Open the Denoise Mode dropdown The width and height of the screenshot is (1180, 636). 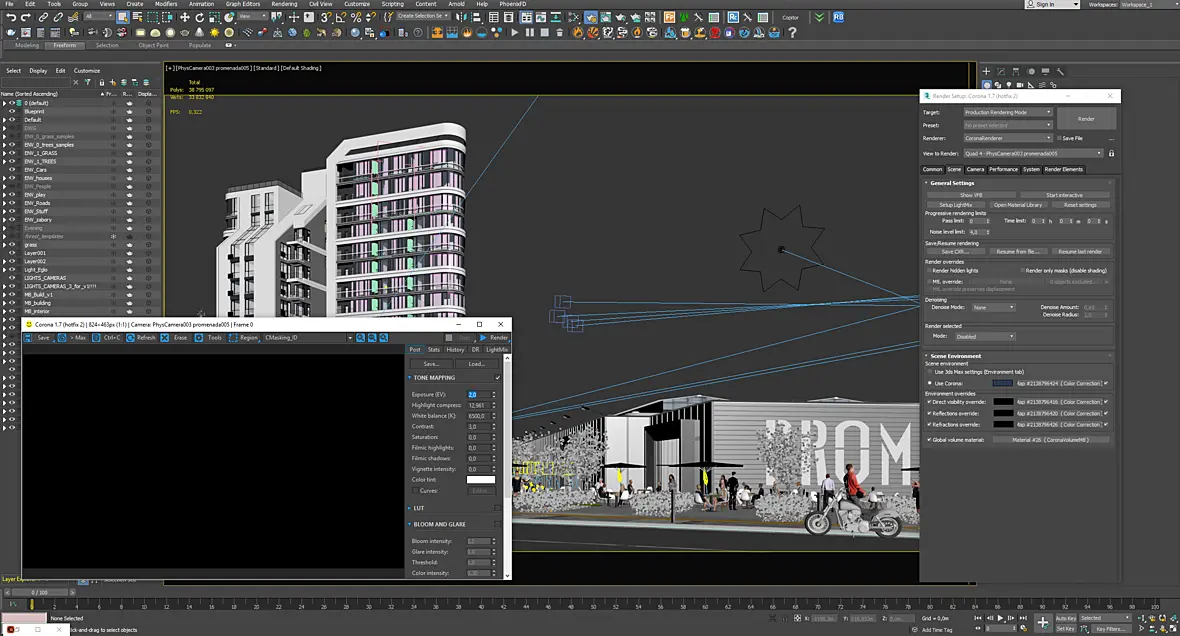993,307
